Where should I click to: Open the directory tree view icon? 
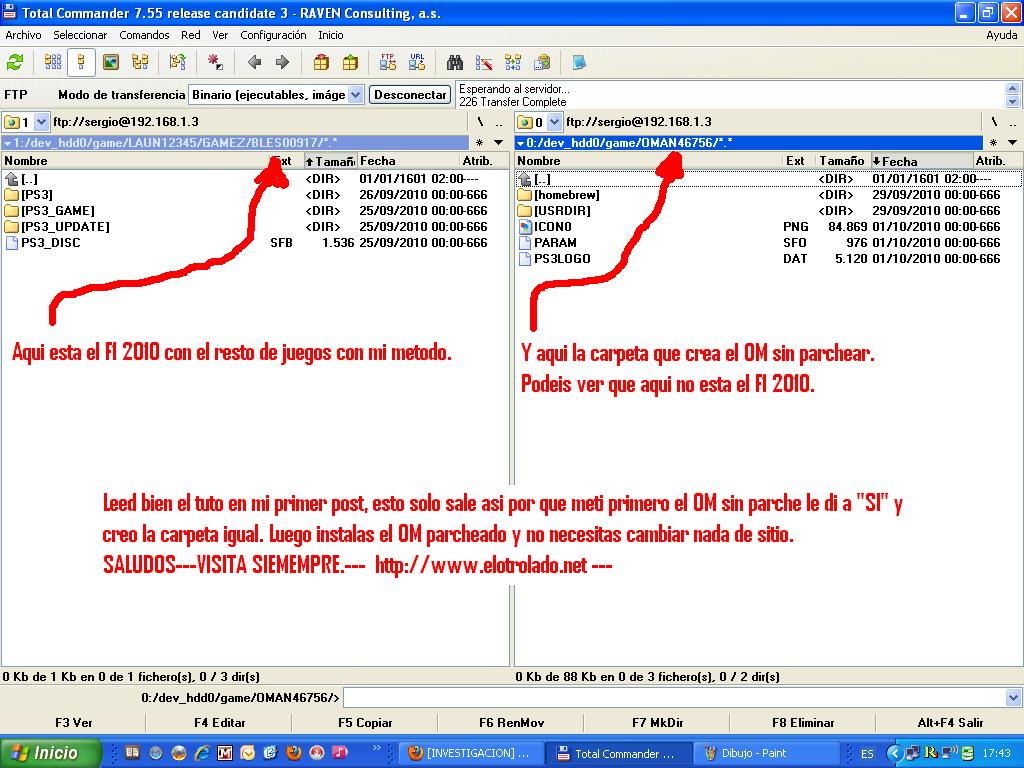140,63
